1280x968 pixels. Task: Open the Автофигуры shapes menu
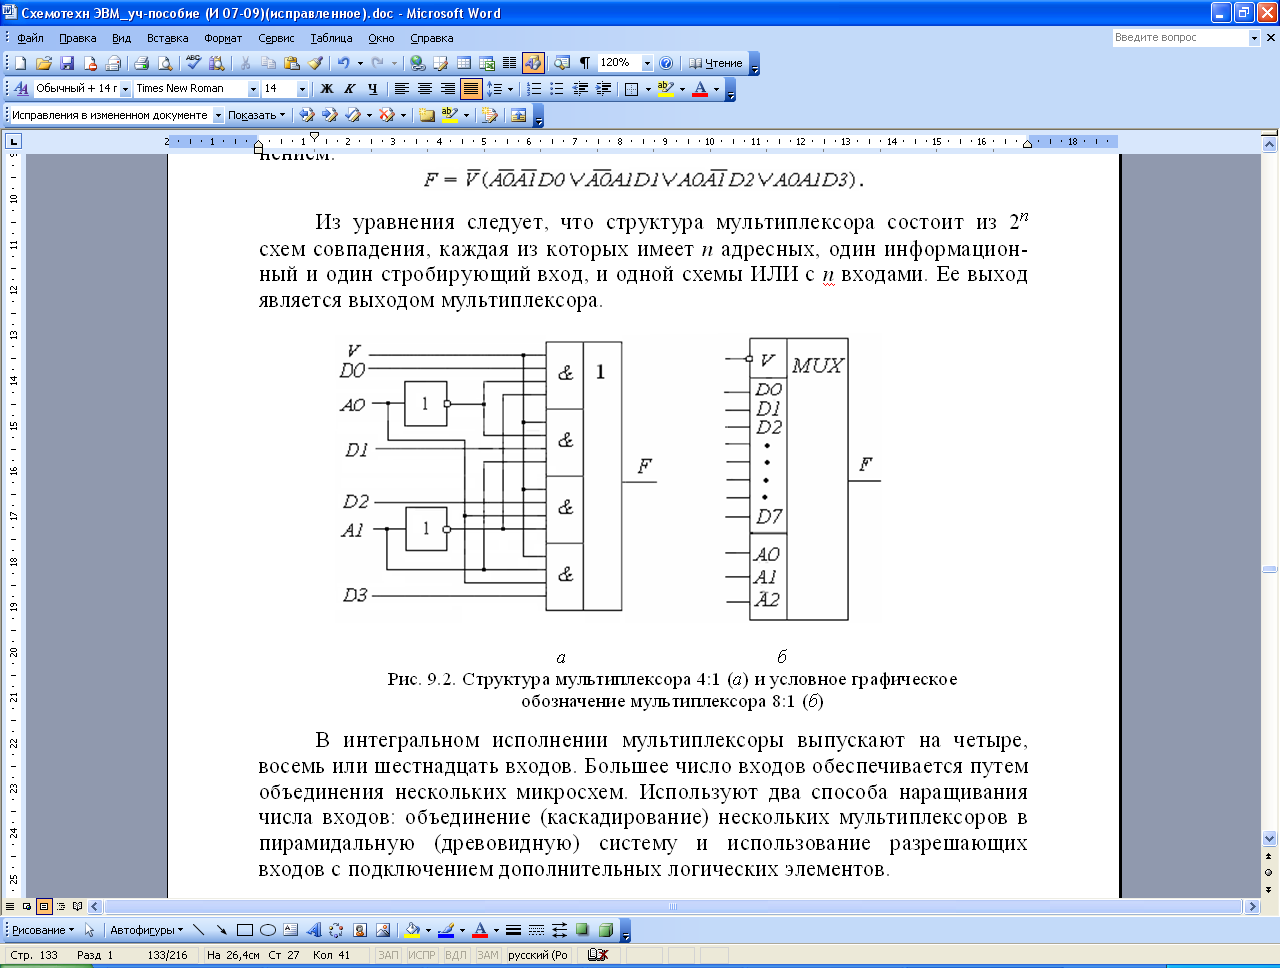pos(146,930)
